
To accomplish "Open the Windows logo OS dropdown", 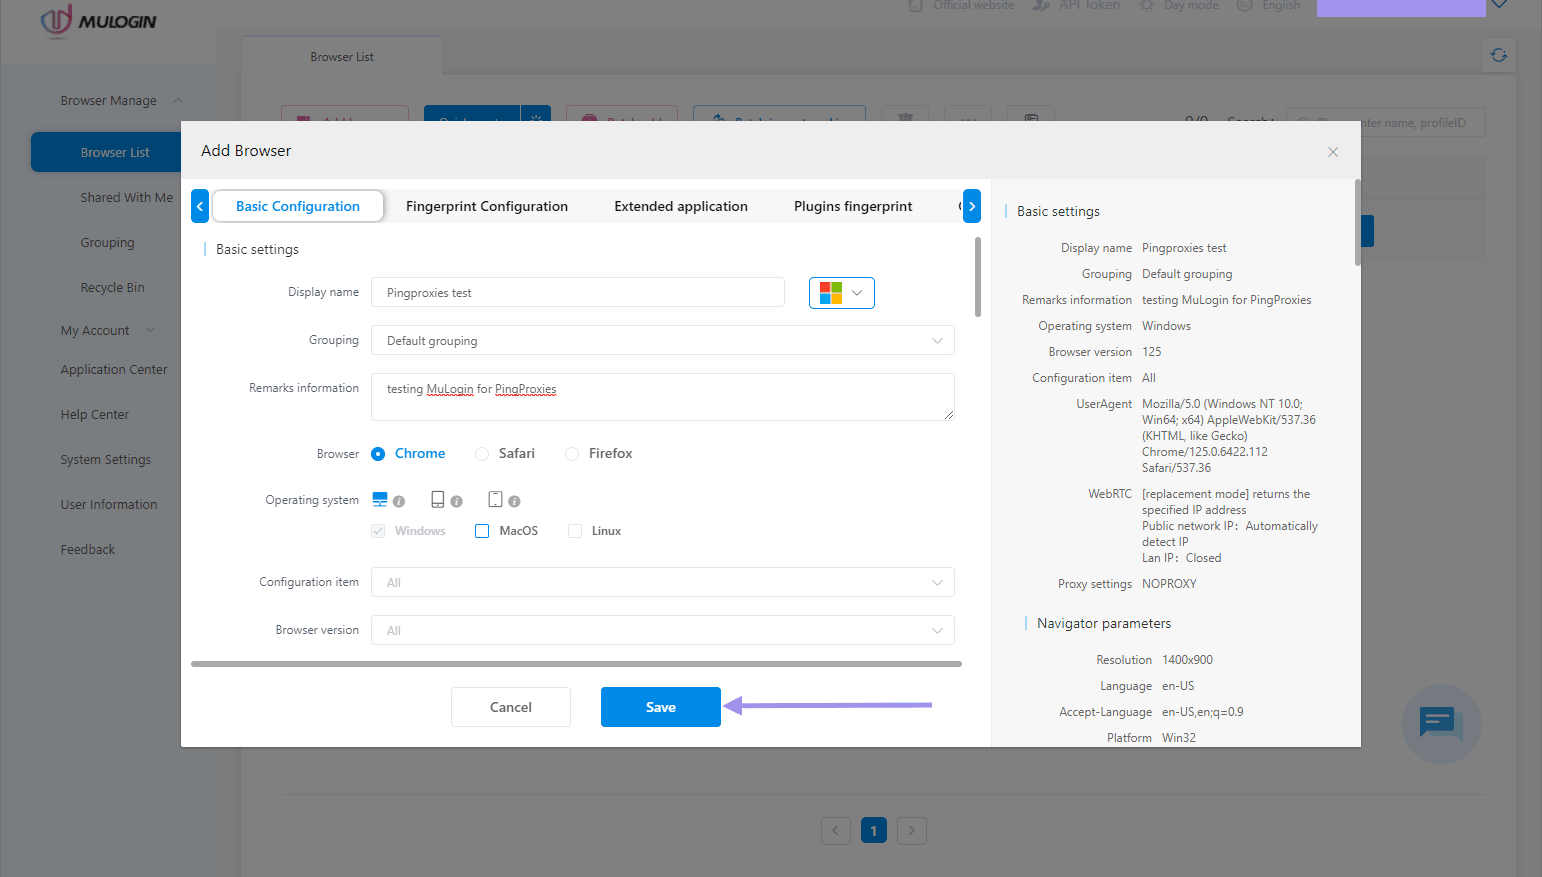I will (842, 293).
